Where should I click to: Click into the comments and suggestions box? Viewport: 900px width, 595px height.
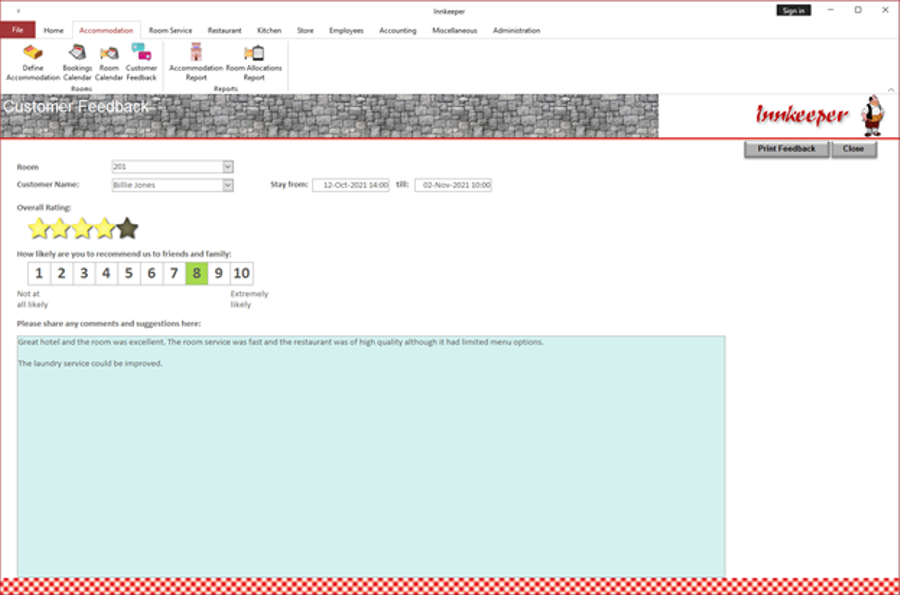coord(371,456)
